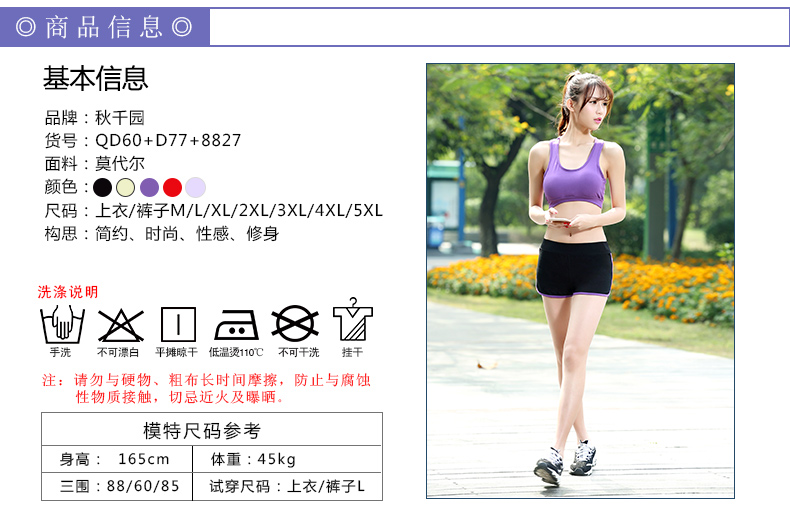This screenshot has height=515, width=790.
Task: Click the low-temperature iron (低温烫110℃) icon
Action: pos(236,325)
